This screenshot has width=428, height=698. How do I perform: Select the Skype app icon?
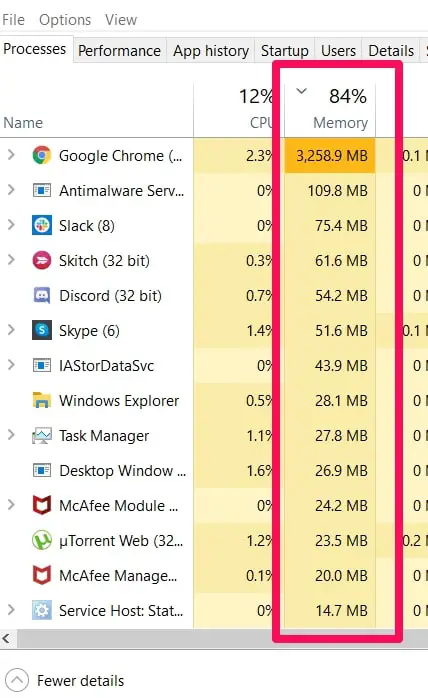(x=42, y=330)
